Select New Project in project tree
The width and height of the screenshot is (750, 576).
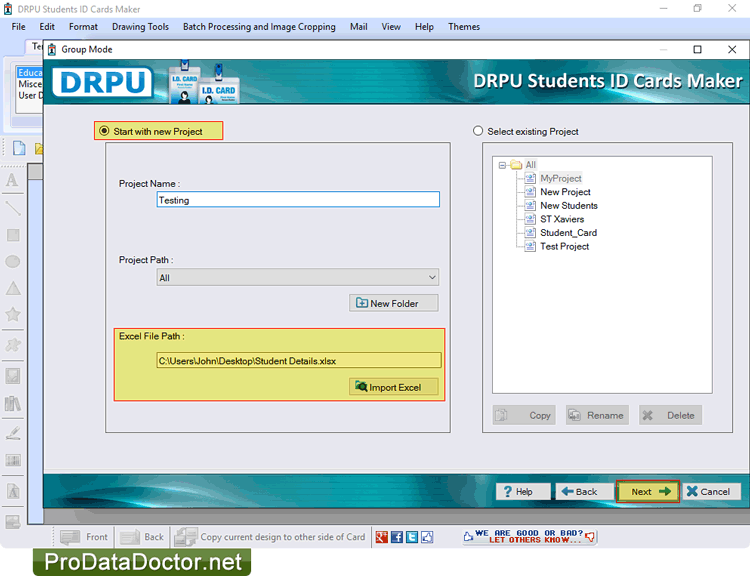point(565,192)
